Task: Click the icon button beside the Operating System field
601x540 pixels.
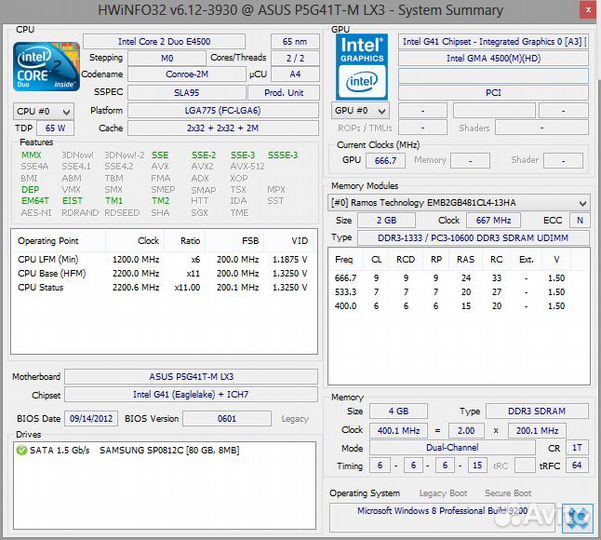Action: tap(577, 518)
